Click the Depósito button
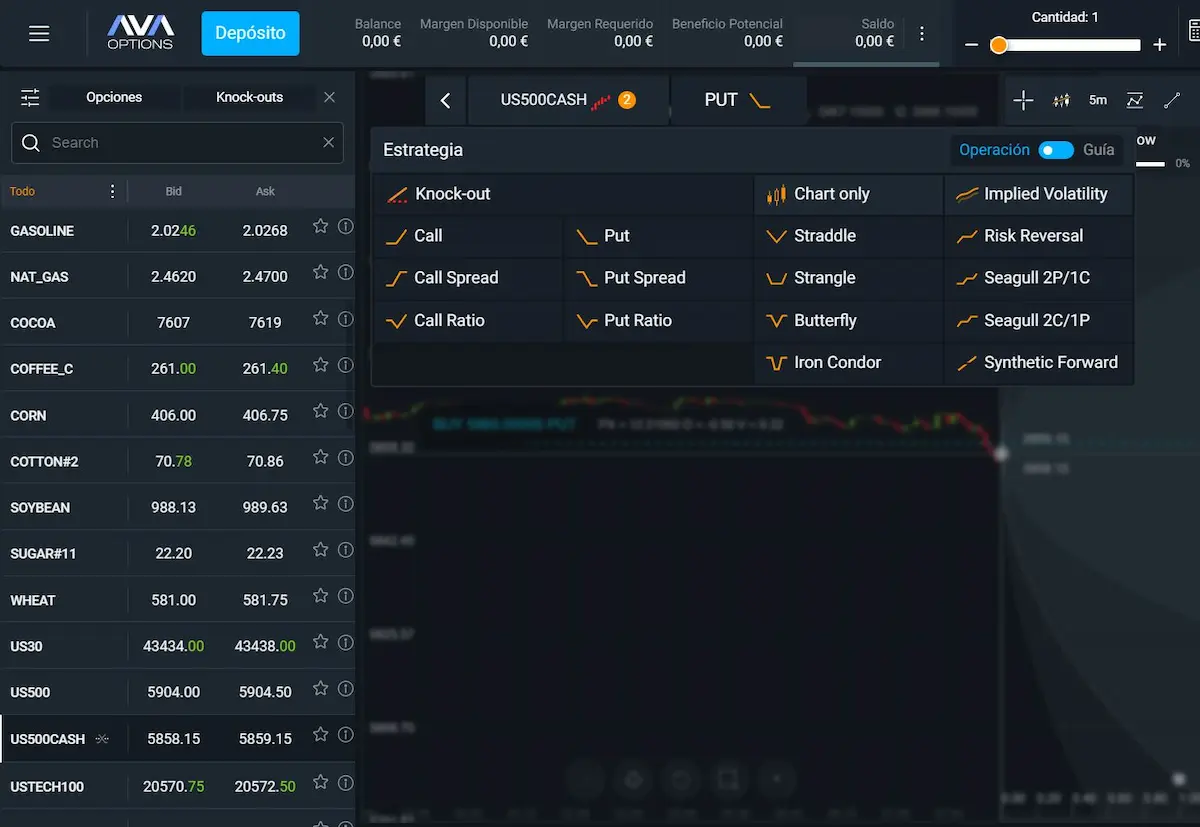 click(250, 33)
